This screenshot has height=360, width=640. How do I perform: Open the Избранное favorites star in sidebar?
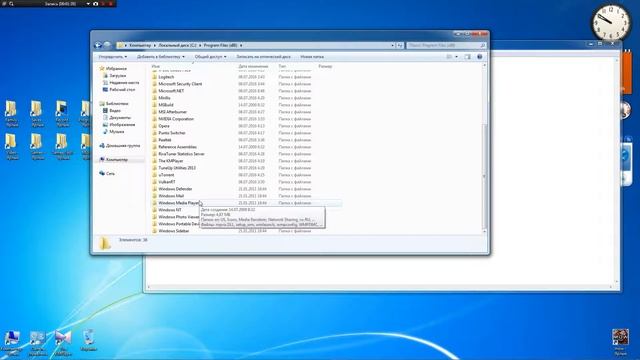tap(102, 69)
